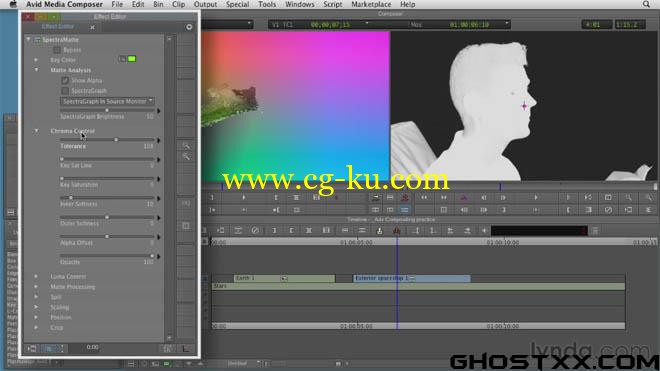Click the magnifier icon in Composer toolbar
This screenshot has width=660, height=371.
pyautogui.click(x=628, y=198)
